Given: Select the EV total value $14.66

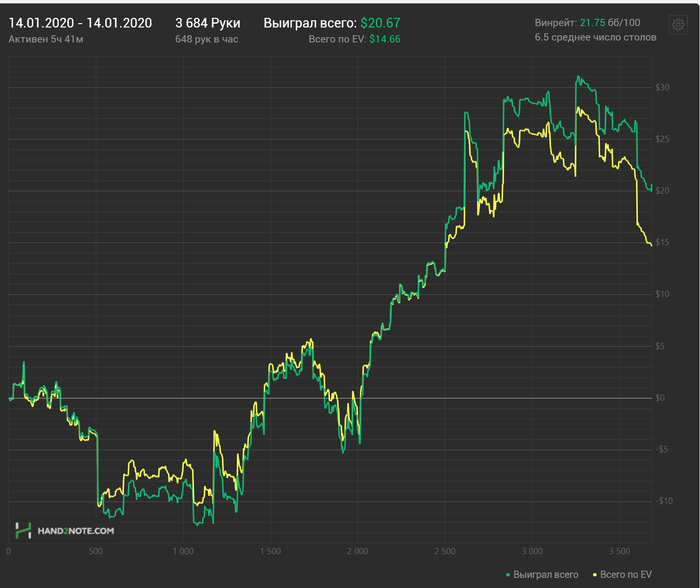Looking at the screenshot, I should pos(385,39).
